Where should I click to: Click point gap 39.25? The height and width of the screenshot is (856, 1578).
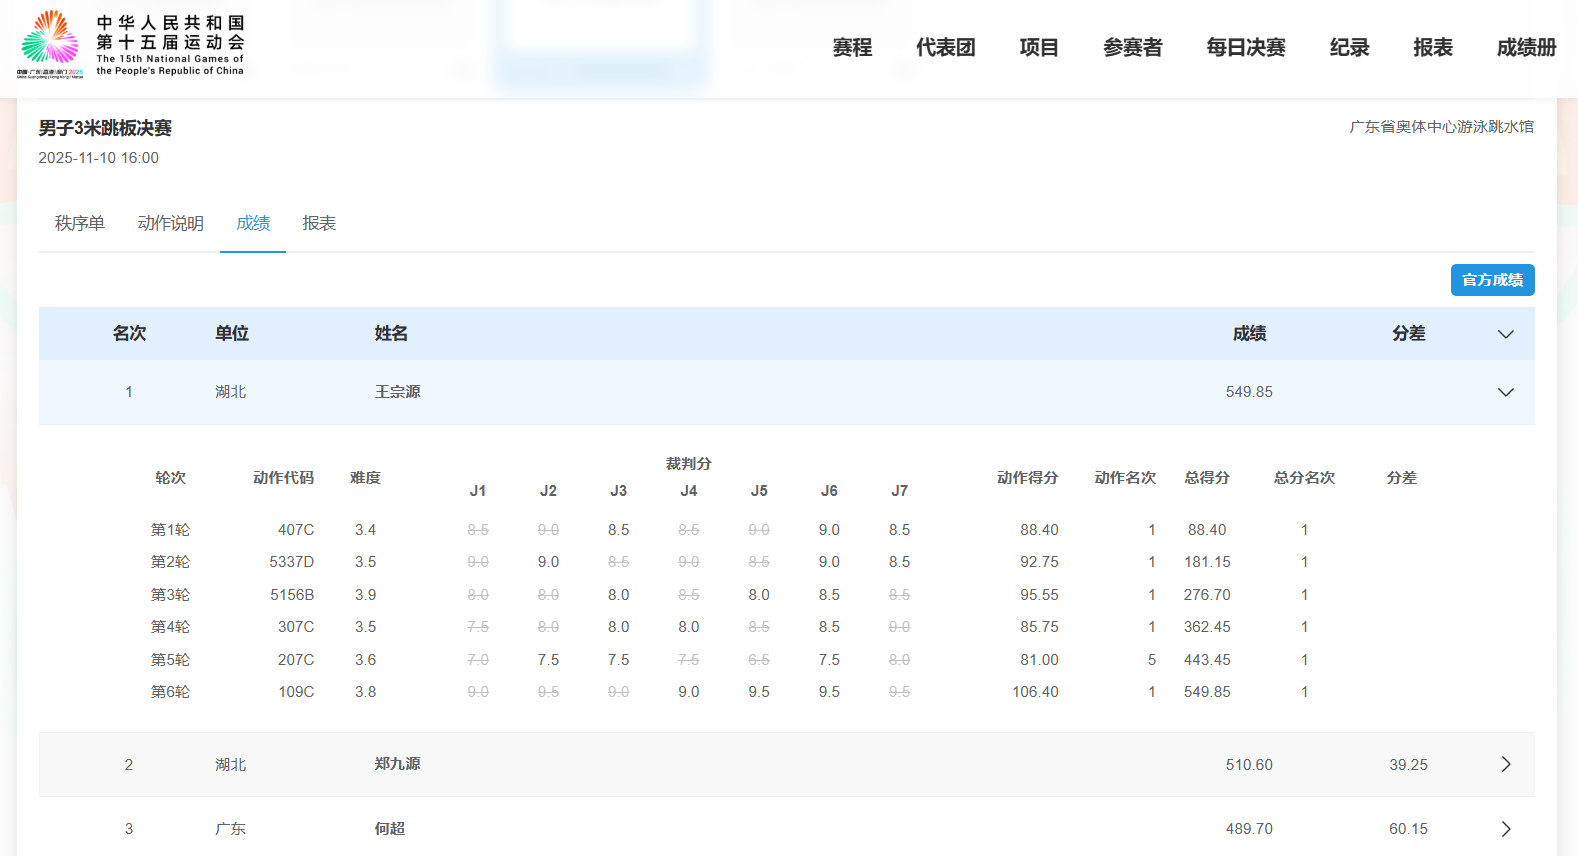(x=1408, y=765)
